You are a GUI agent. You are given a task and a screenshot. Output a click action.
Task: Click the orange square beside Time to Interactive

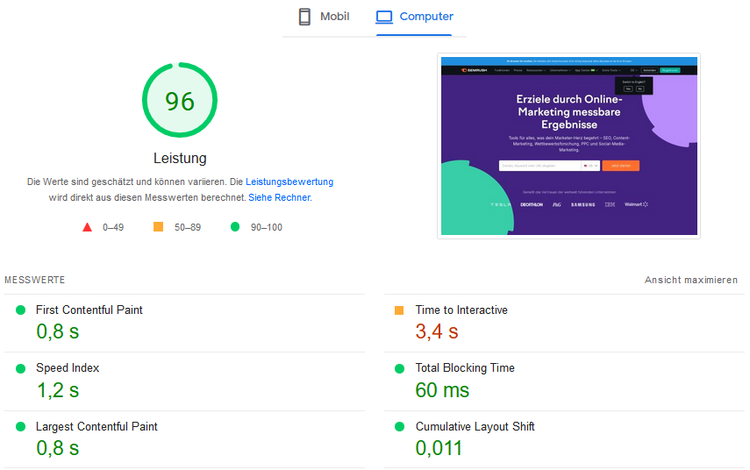point(399,310)
